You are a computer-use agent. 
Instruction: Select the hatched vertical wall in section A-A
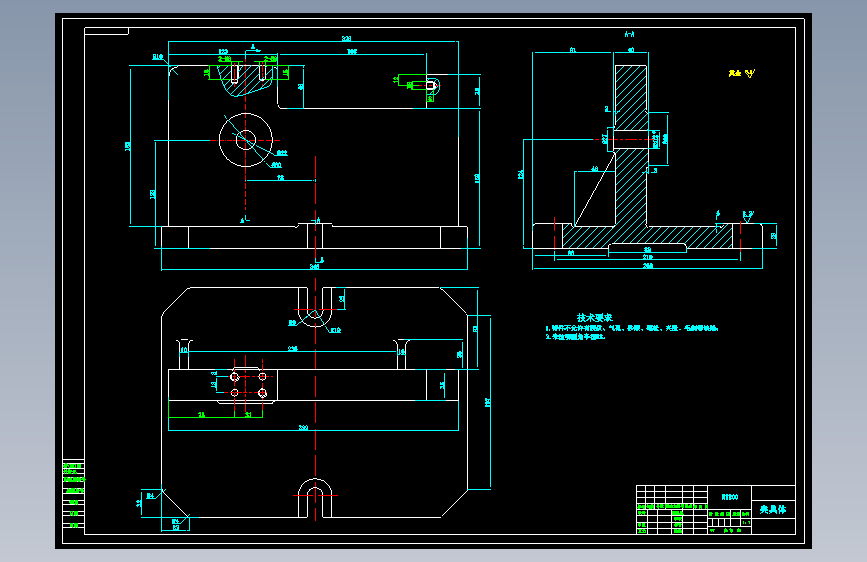[x=631, y=145]
